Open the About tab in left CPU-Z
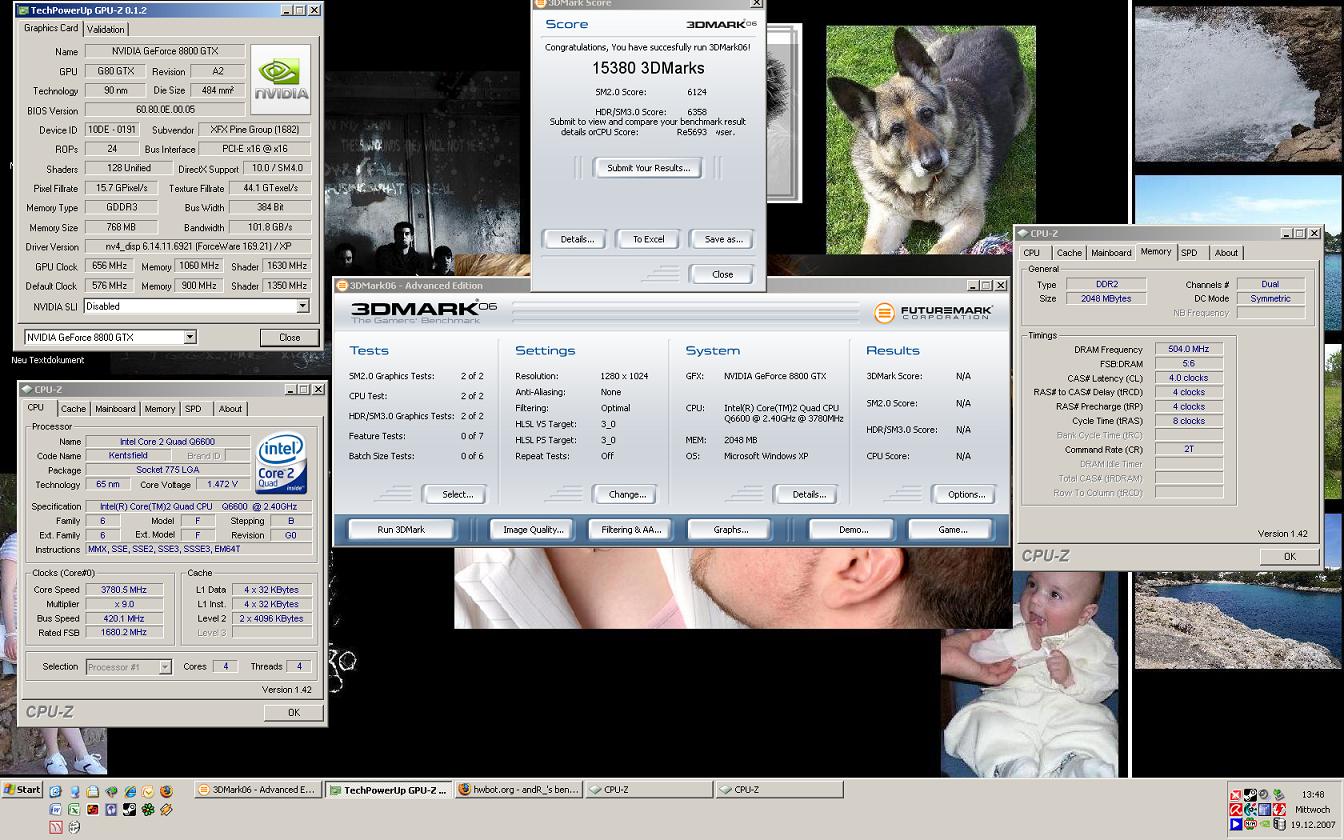 coord(230,408)
